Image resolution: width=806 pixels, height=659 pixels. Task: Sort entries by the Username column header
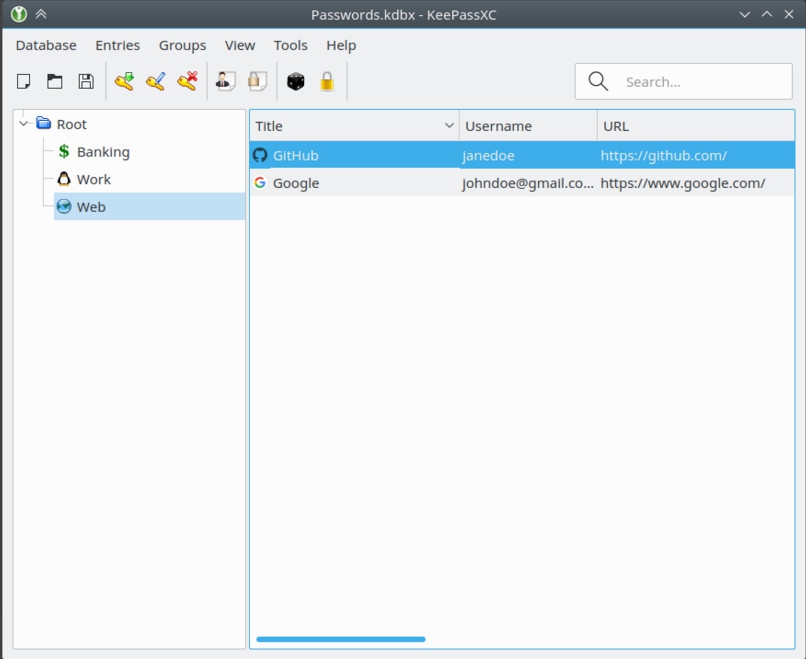tap(527, 126)
